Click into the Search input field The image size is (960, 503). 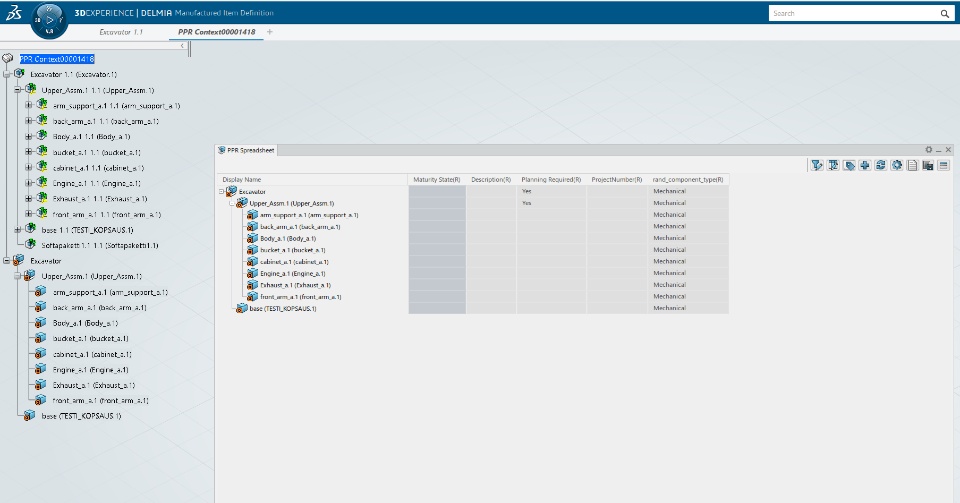coord(853,13)
